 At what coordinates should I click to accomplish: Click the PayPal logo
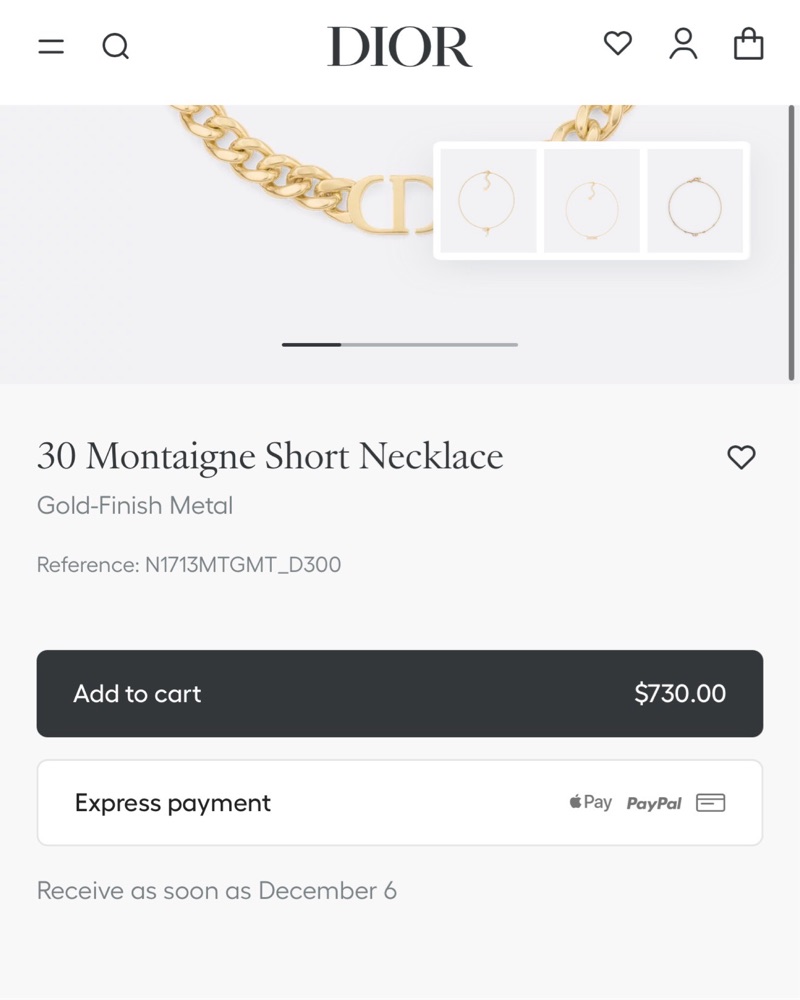click(654, 803)
